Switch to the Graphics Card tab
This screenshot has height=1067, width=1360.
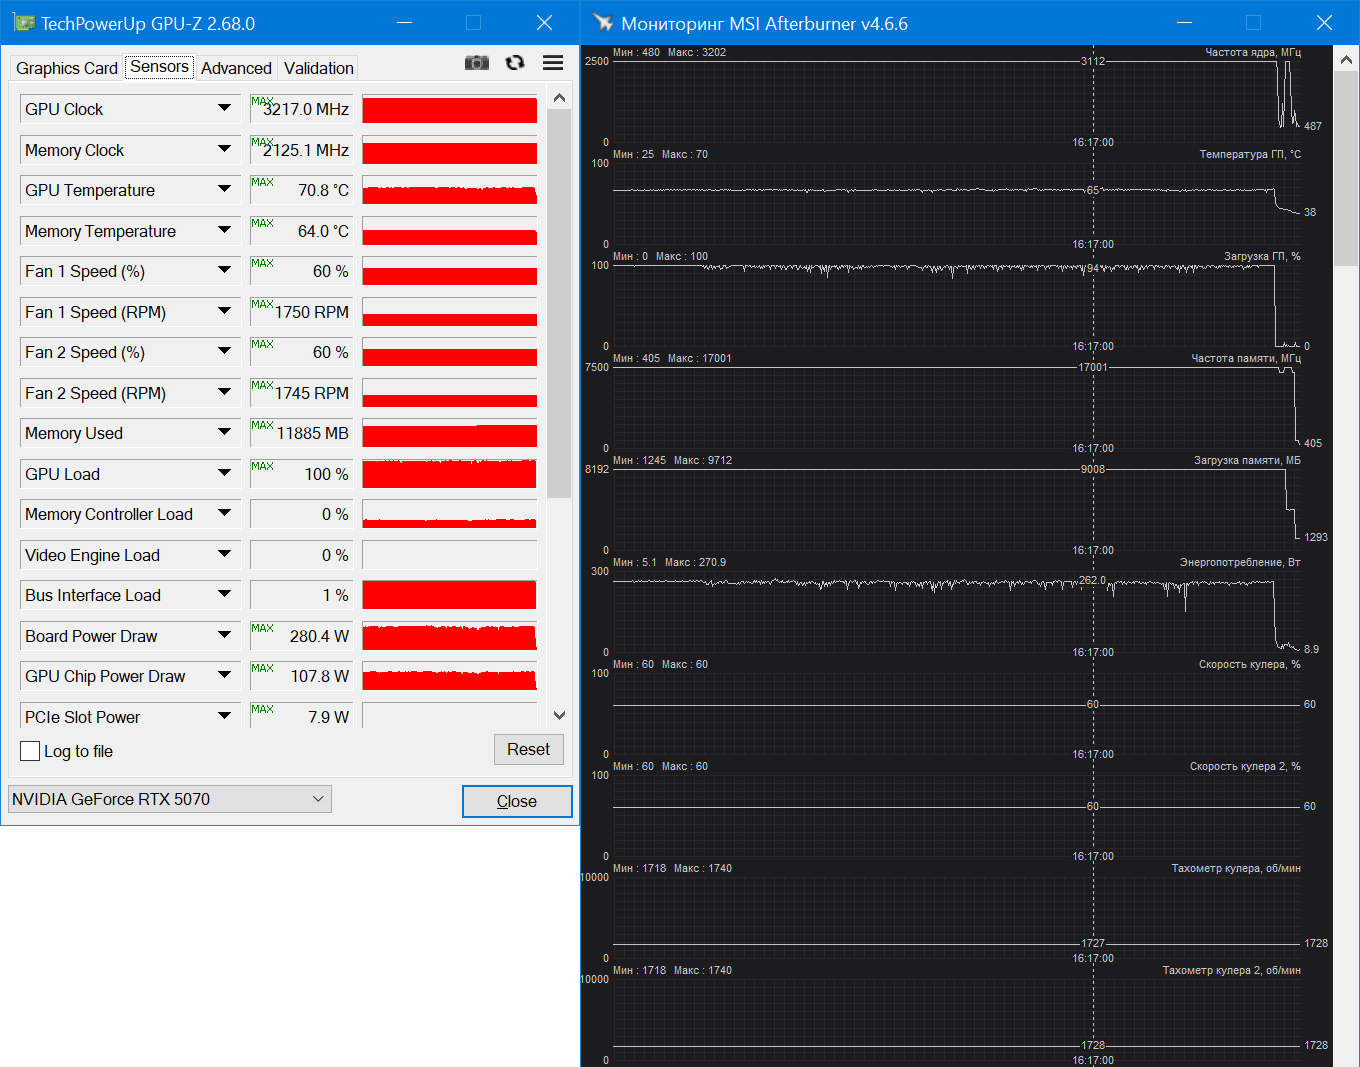point(66,68)
